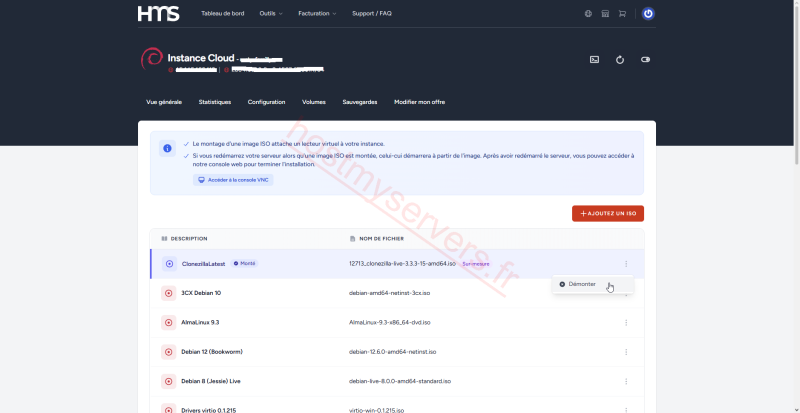
Task: Click the Instance Cloud title
Action: click(201, 58)
